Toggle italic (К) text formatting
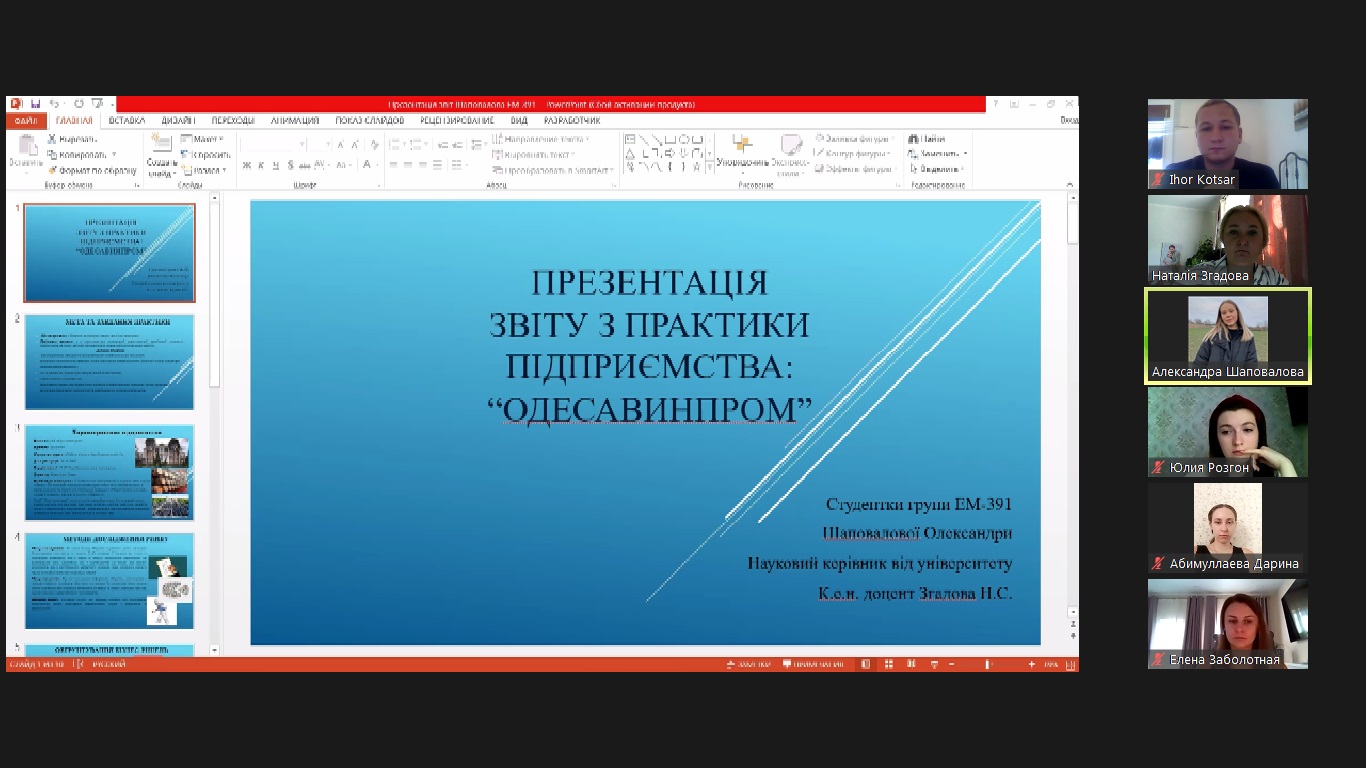 [x=260, y=165]
